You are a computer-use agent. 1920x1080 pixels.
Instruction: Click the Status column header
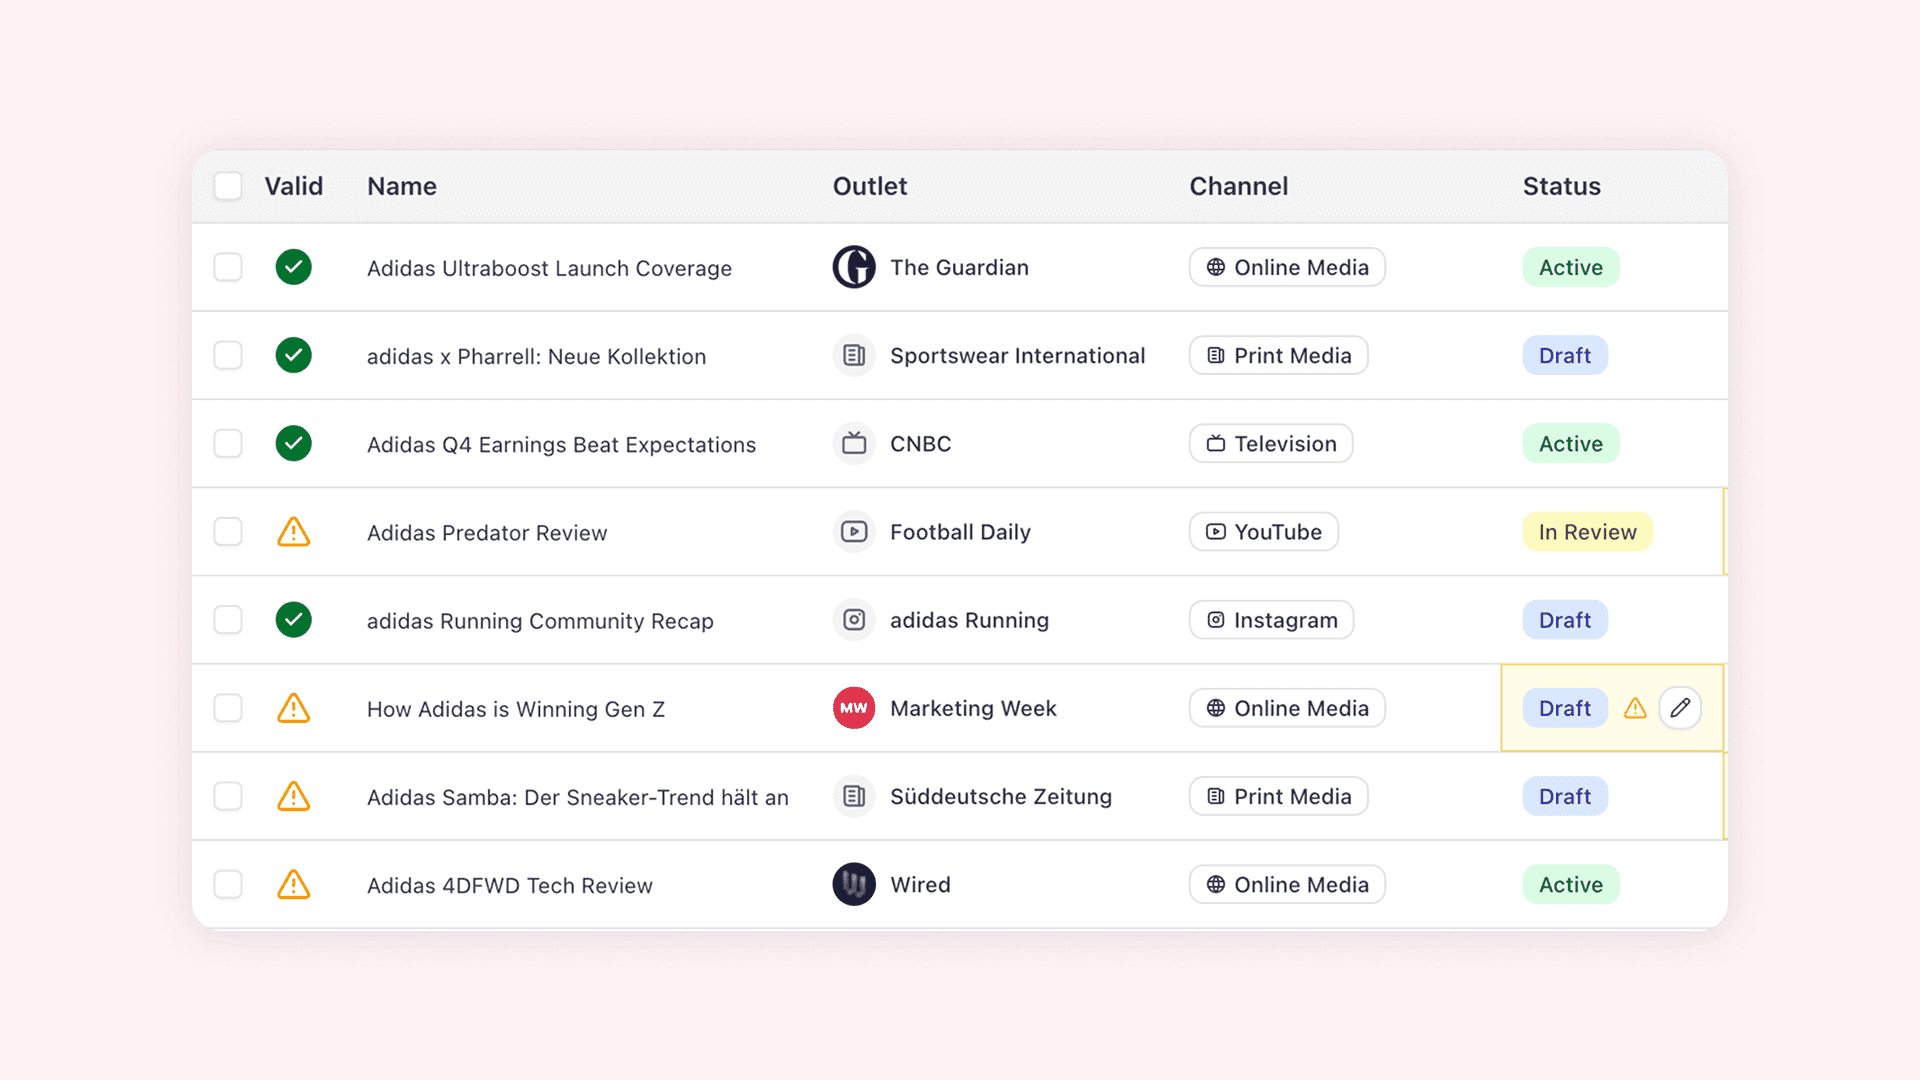[x=1561, y=186]
